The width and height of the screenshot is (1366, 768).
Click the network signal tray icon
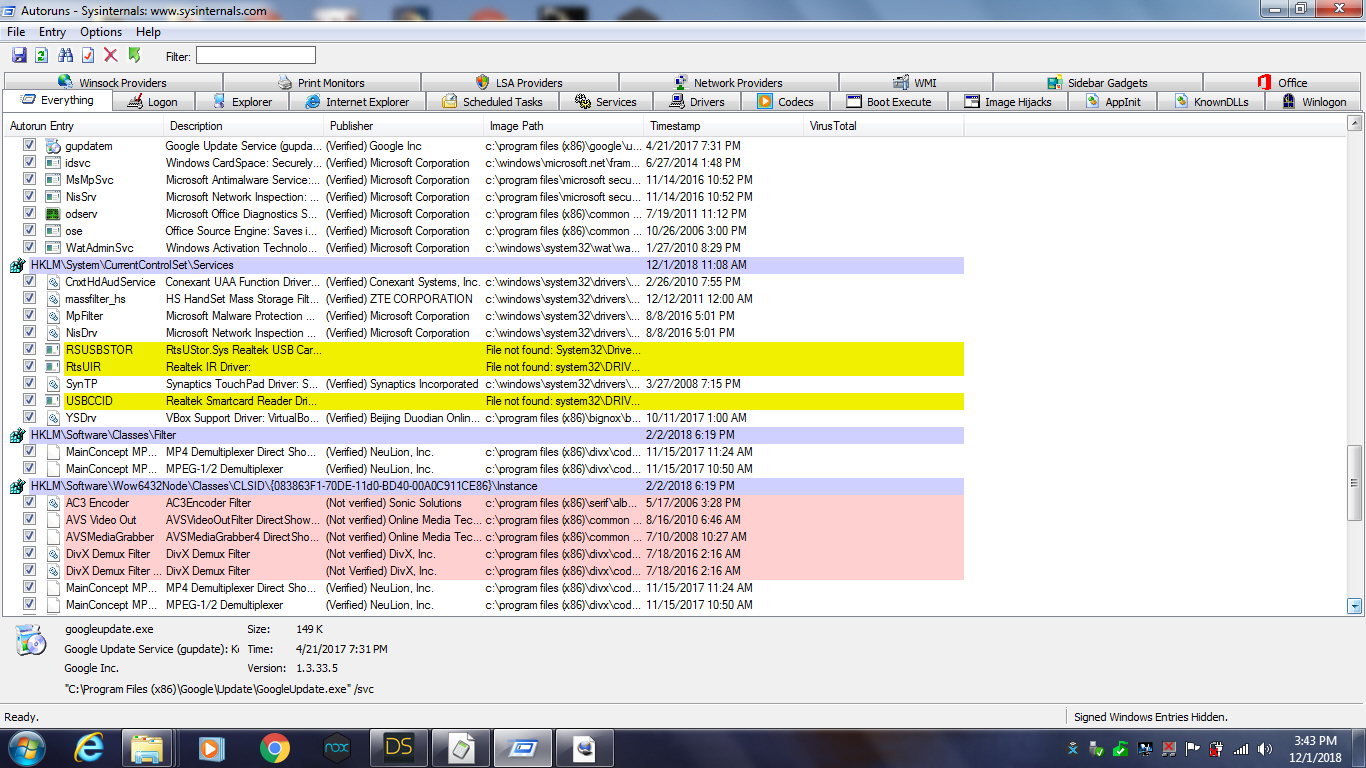pos(1241,748)
